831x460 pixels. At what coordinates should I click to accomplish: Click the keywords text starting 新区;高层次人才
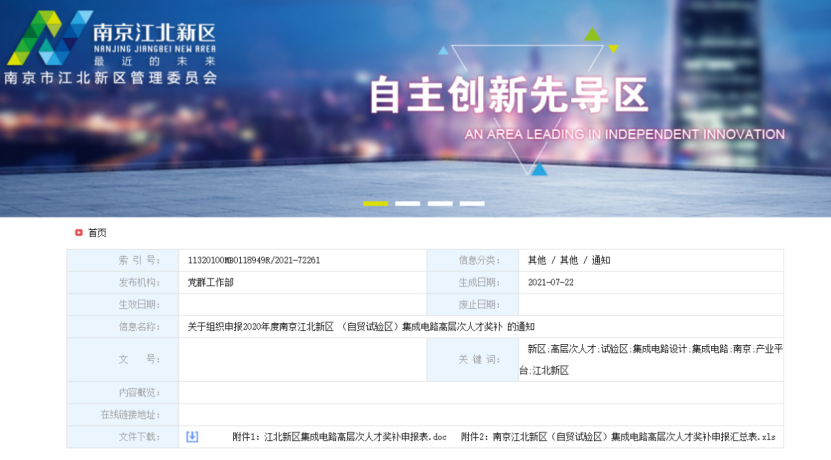click(x=651, y=359)
